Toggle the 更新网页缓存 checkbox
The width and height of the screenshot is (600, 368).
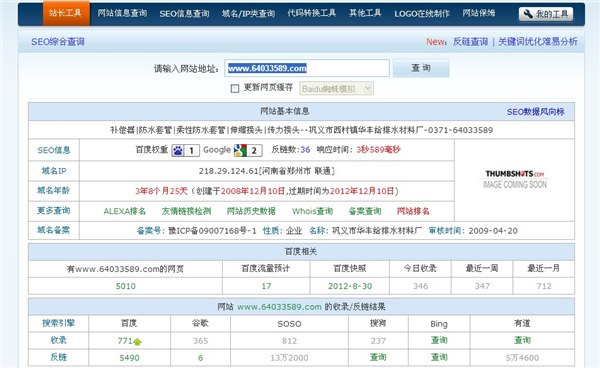pyautogui.click(x=235, y=88)
